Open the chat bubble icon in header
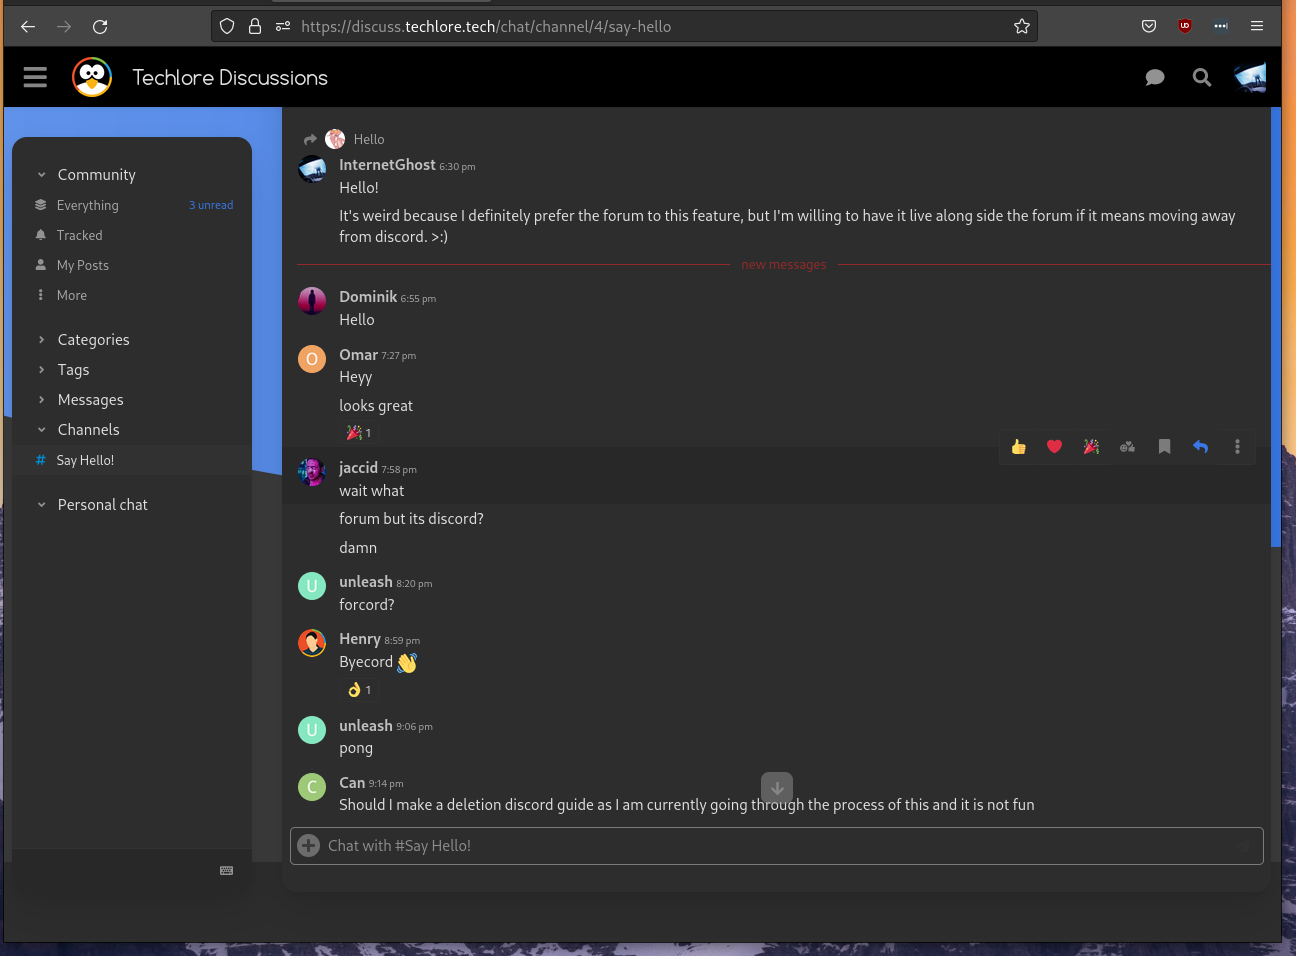This screenshot has height=956, width=1296. click(1155, 77)
